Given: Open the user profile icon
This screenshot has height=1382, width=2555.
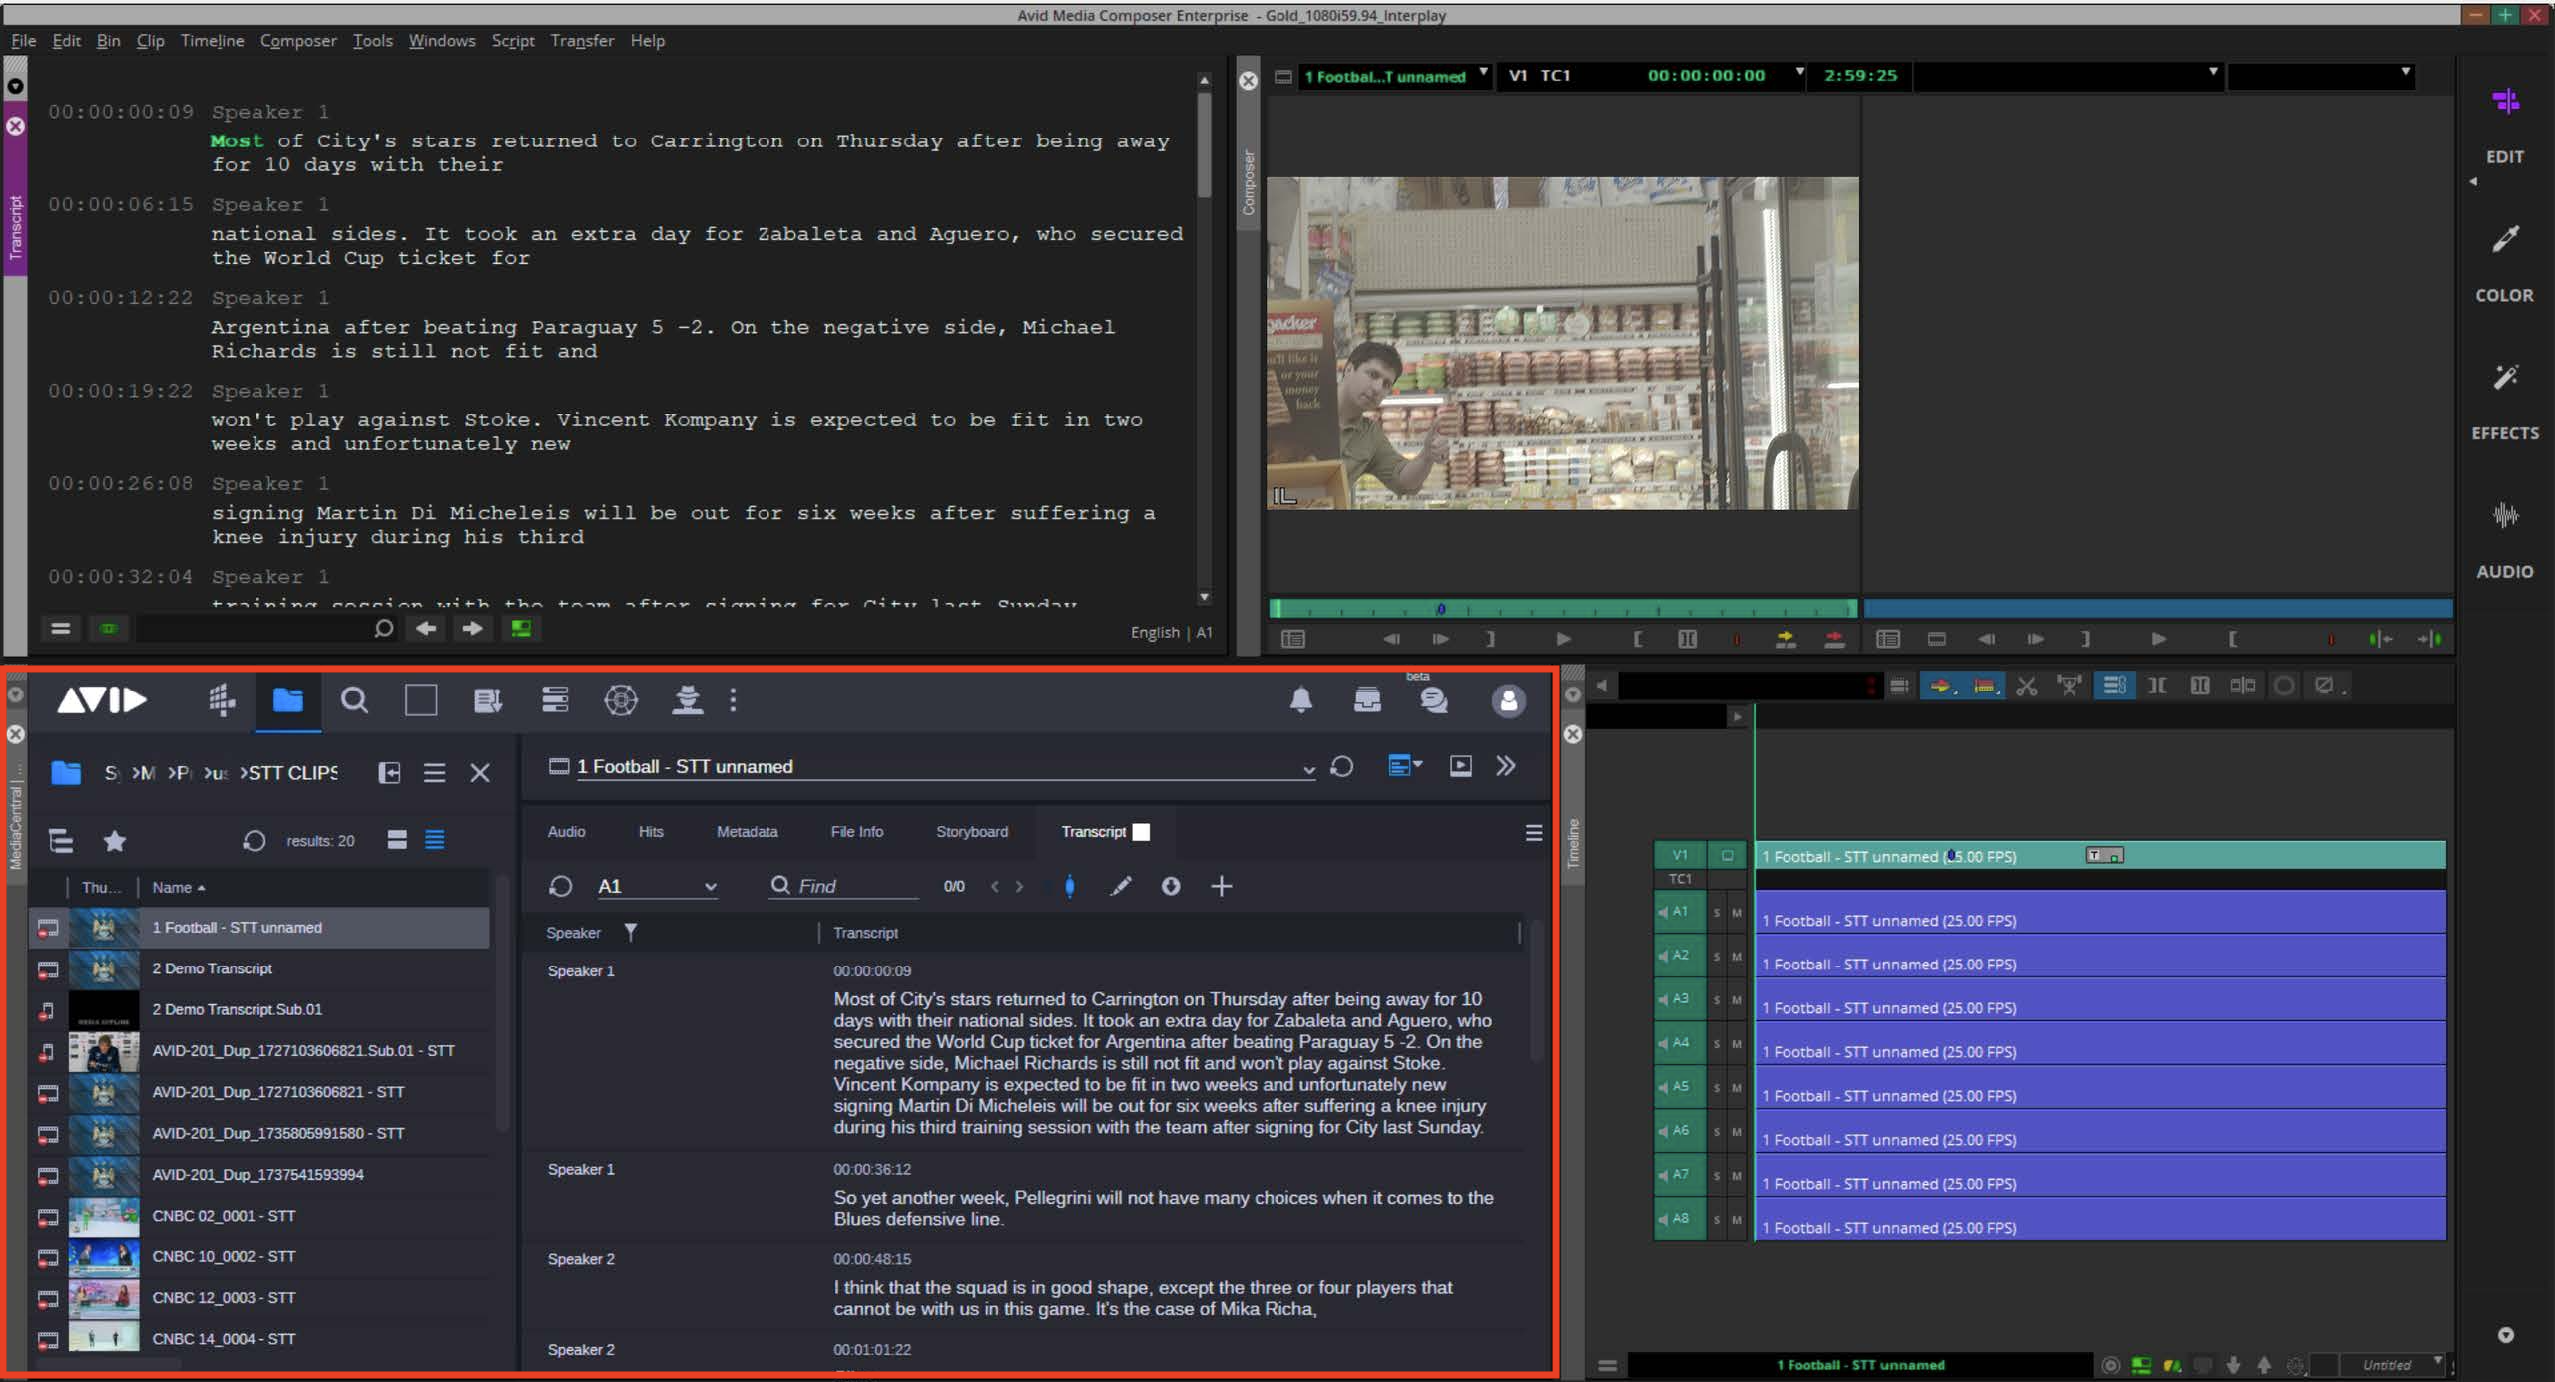Looking at the screenshot, I should coord(1508,700).
